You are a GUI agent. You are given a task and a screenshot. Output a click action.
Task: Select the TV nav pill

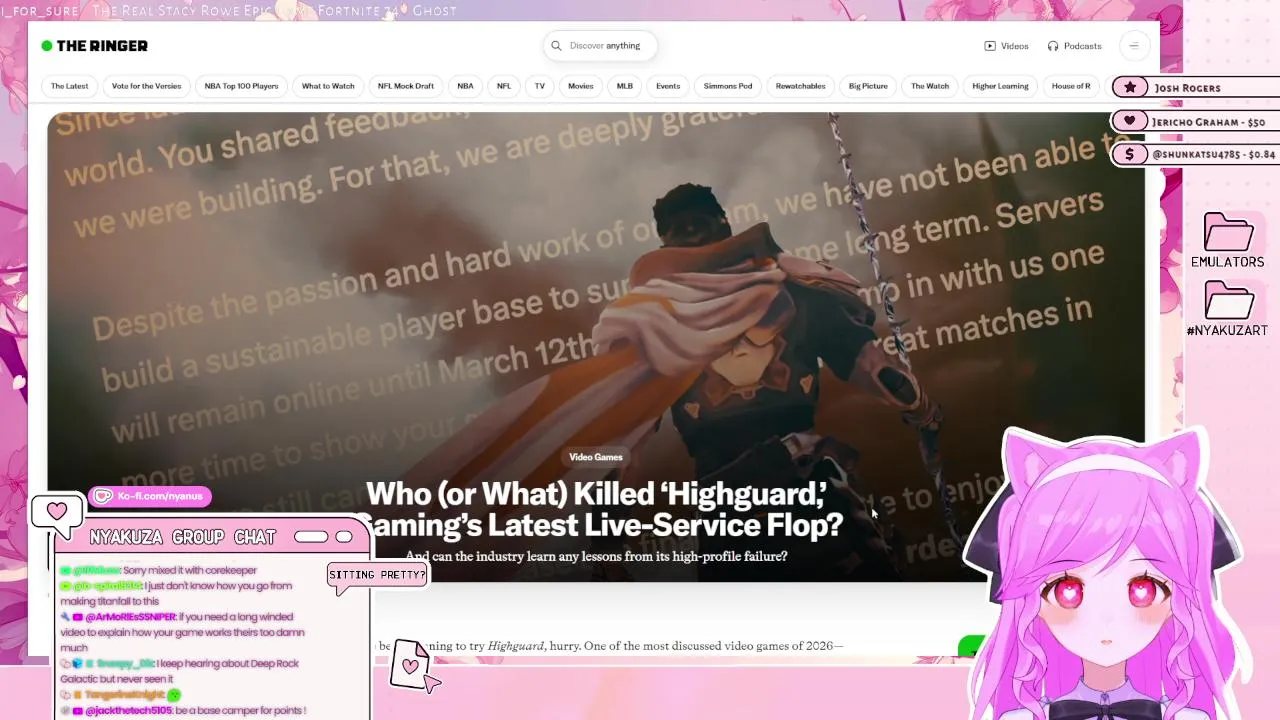click(x=539, y=86)
